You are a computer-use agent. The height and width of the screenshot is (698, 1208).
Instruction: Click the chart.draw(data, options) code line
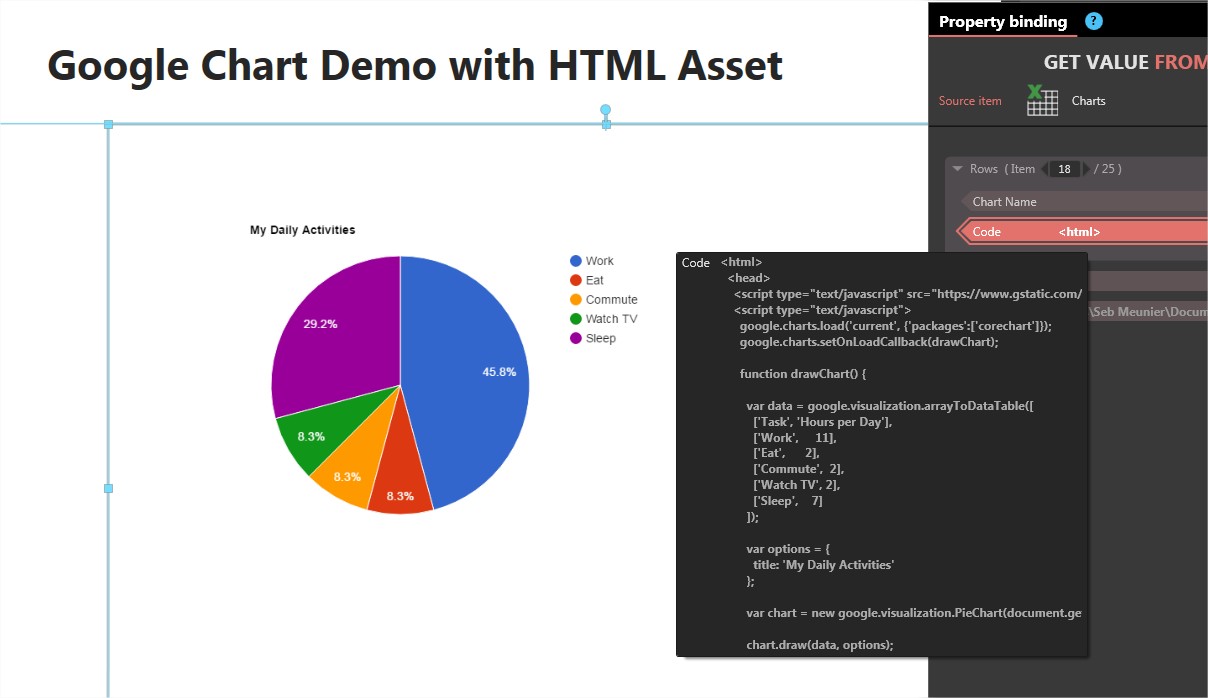pos(819,645)
